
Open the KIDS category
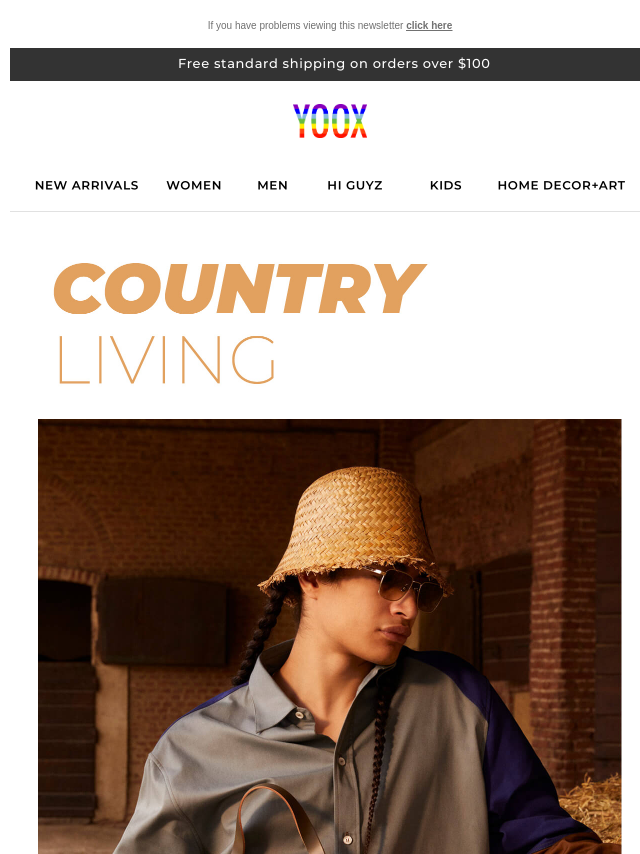pos(446,185)
